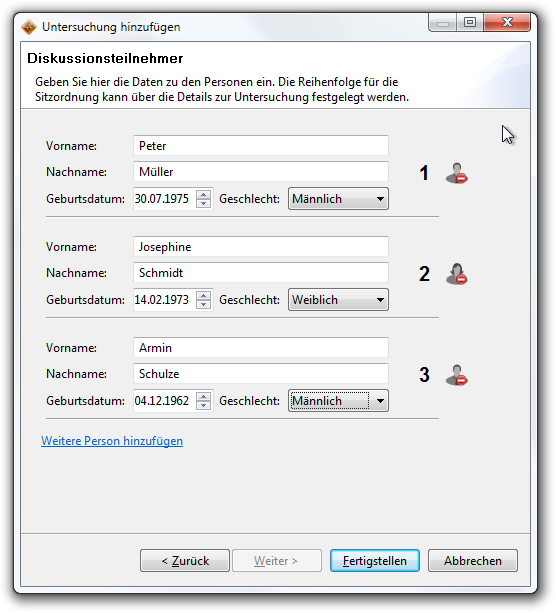Screen dimensions: 556x613
Task: Remove participant 3 Armin Schulze
Action: [457, 375]
